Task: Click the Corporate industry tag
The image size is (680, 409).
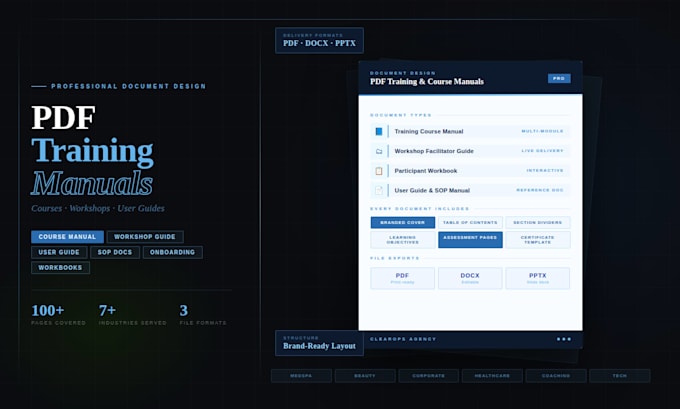Action: [428, 376]
